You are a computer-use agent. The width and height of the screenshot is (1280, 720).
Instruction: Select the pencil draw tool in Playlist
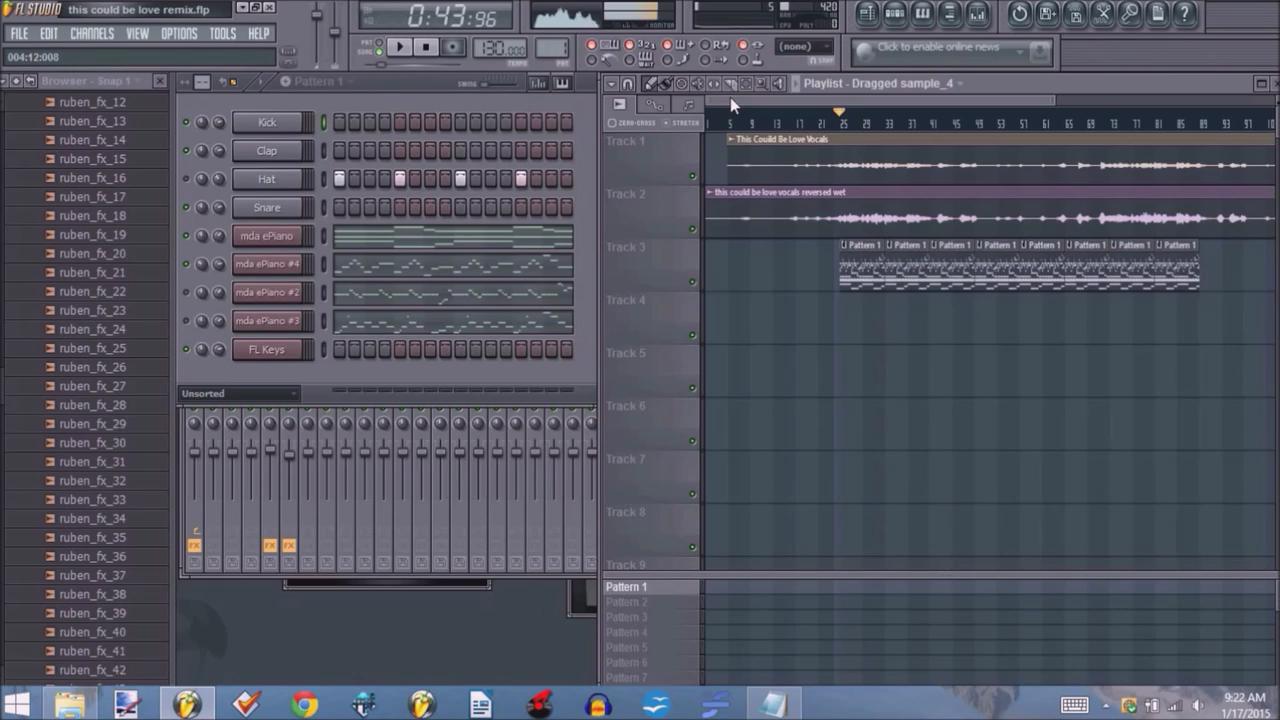click(649, 84)
